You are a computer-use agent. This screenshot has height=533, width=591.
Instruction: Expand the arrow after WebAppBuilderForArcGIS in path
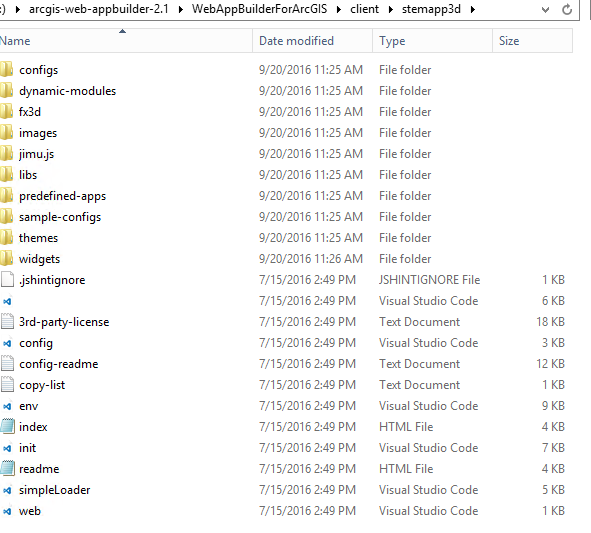[x=339, y=9]
